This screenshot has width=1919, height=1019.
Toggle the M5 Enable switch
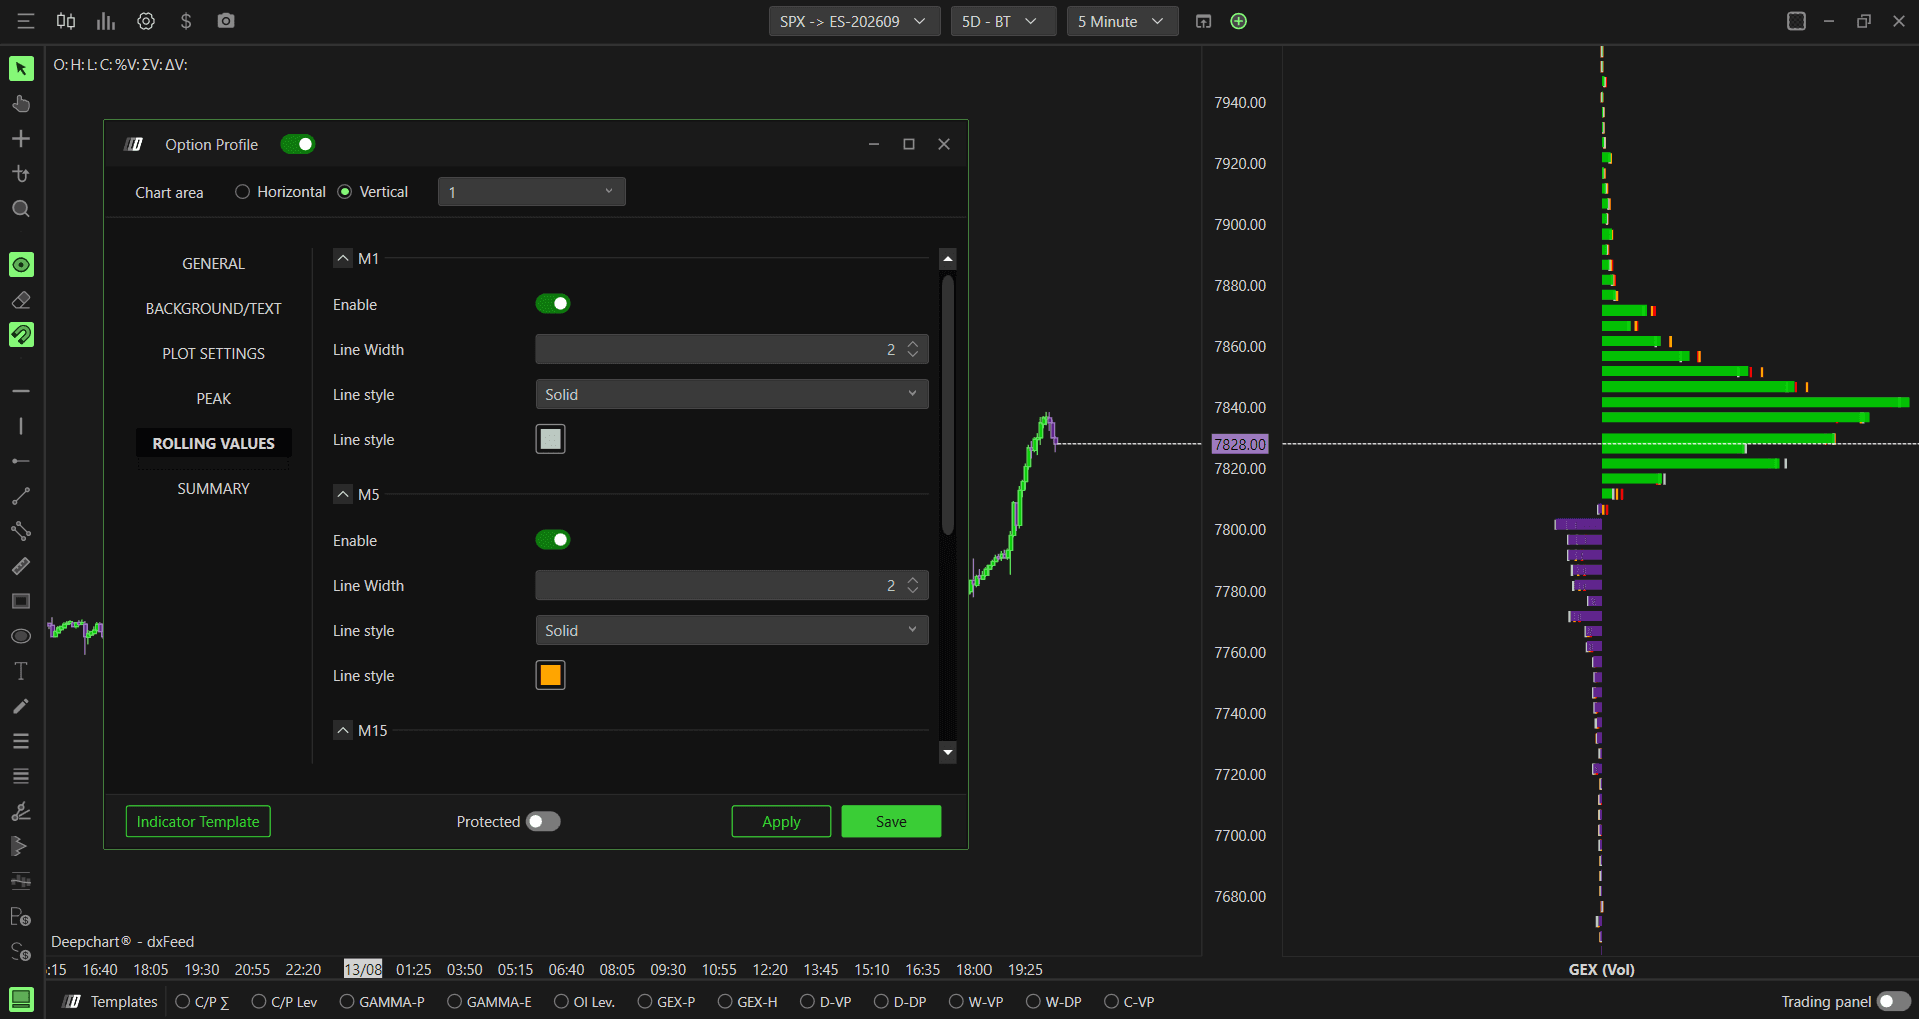[x=553, y=540]
